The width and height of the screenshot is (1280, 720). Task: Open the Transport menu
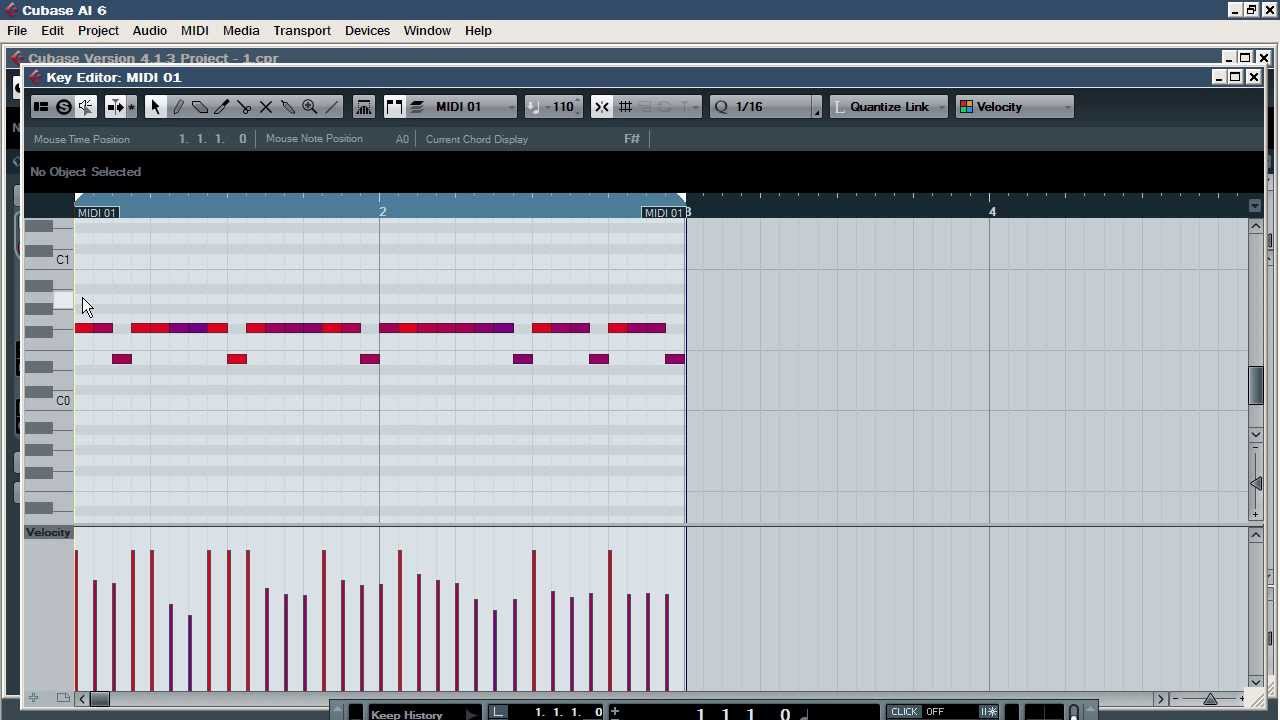click(302, 30)
